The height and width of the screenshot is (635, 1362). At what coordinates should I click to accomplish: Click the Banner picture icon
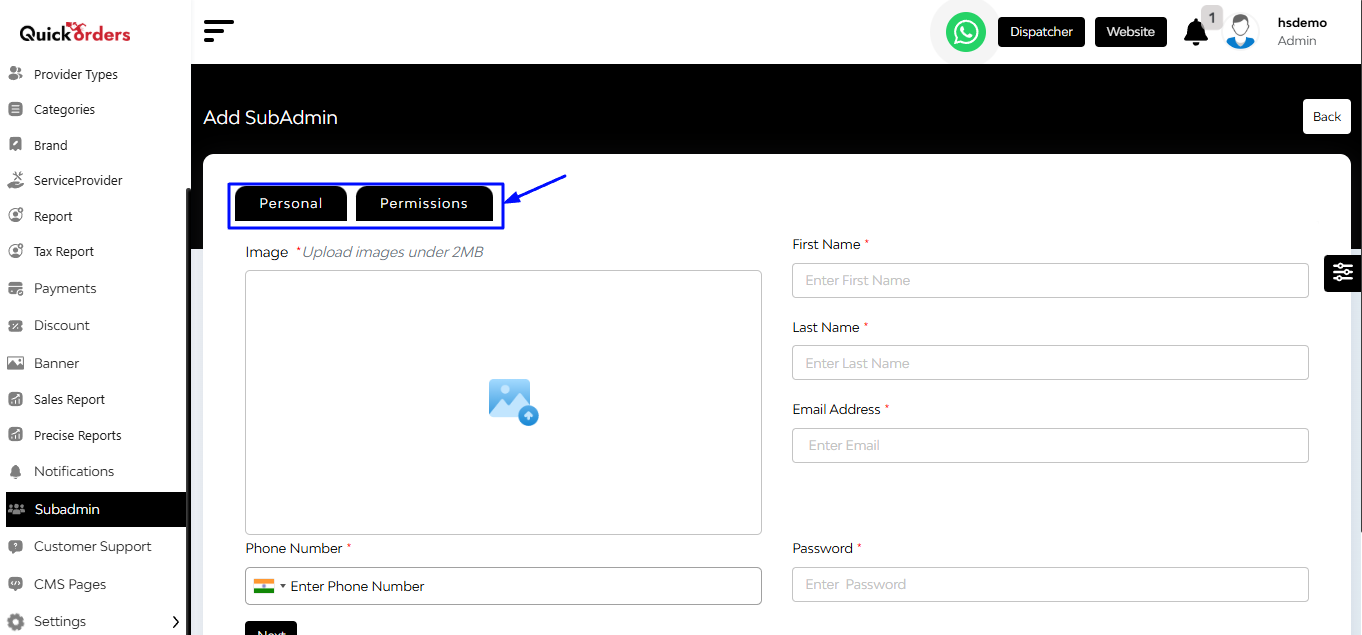[15, 363]
